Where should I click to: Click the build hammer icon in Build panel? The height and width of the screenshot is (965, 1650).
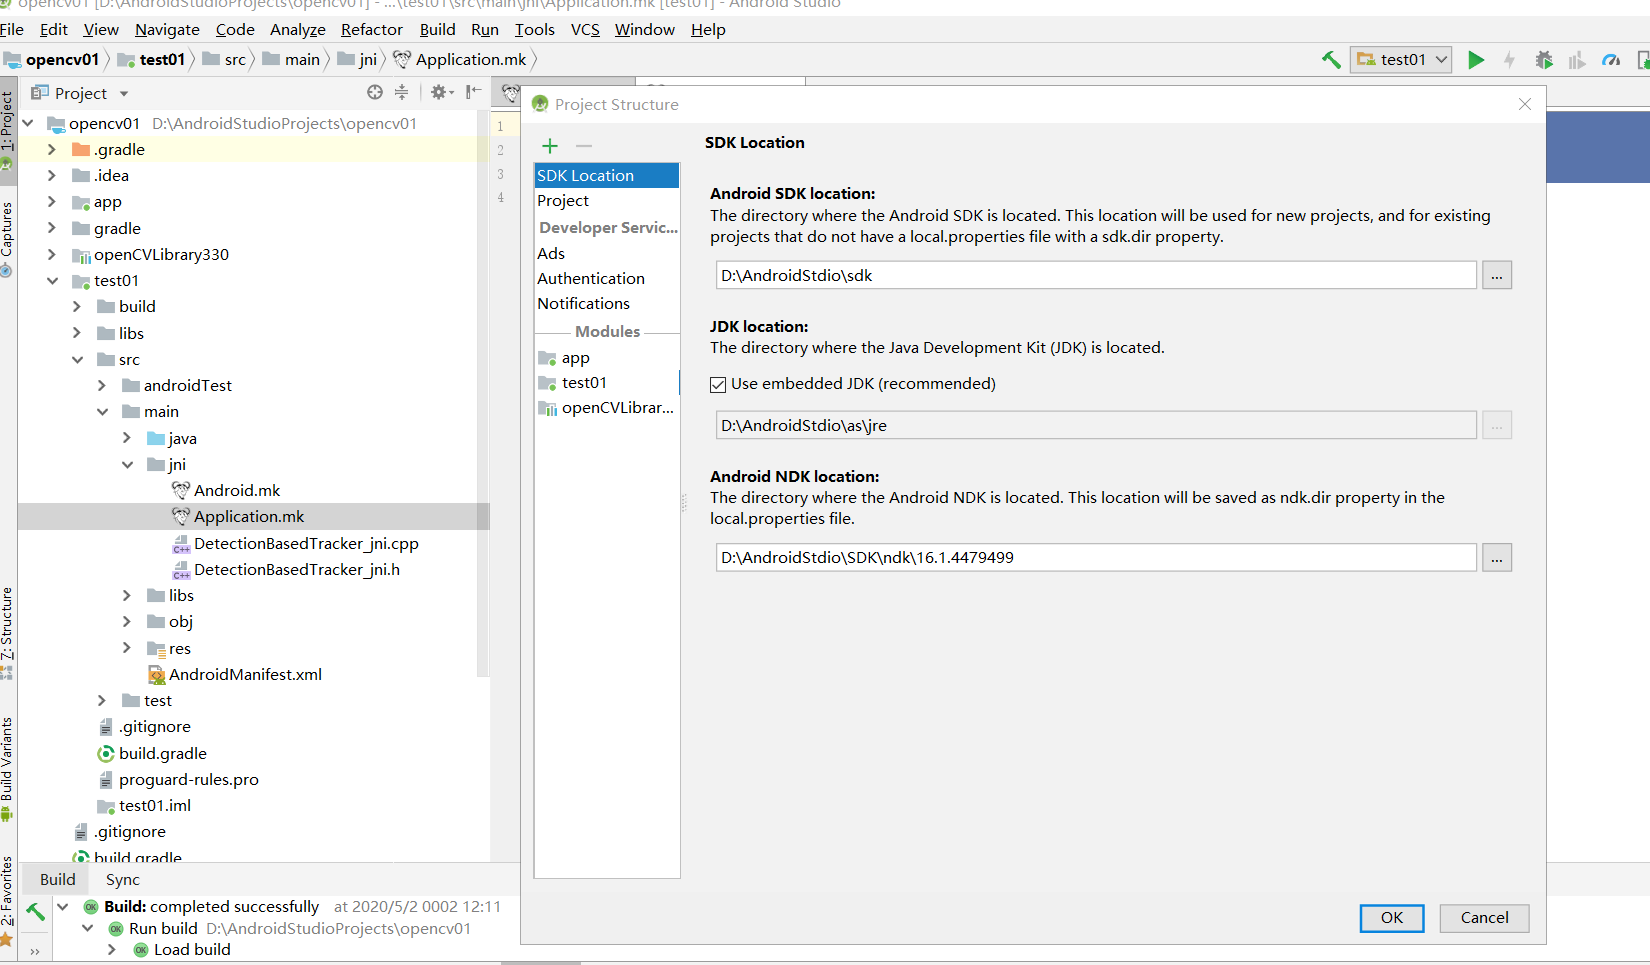pyautogui.click(x=36, y=911)
